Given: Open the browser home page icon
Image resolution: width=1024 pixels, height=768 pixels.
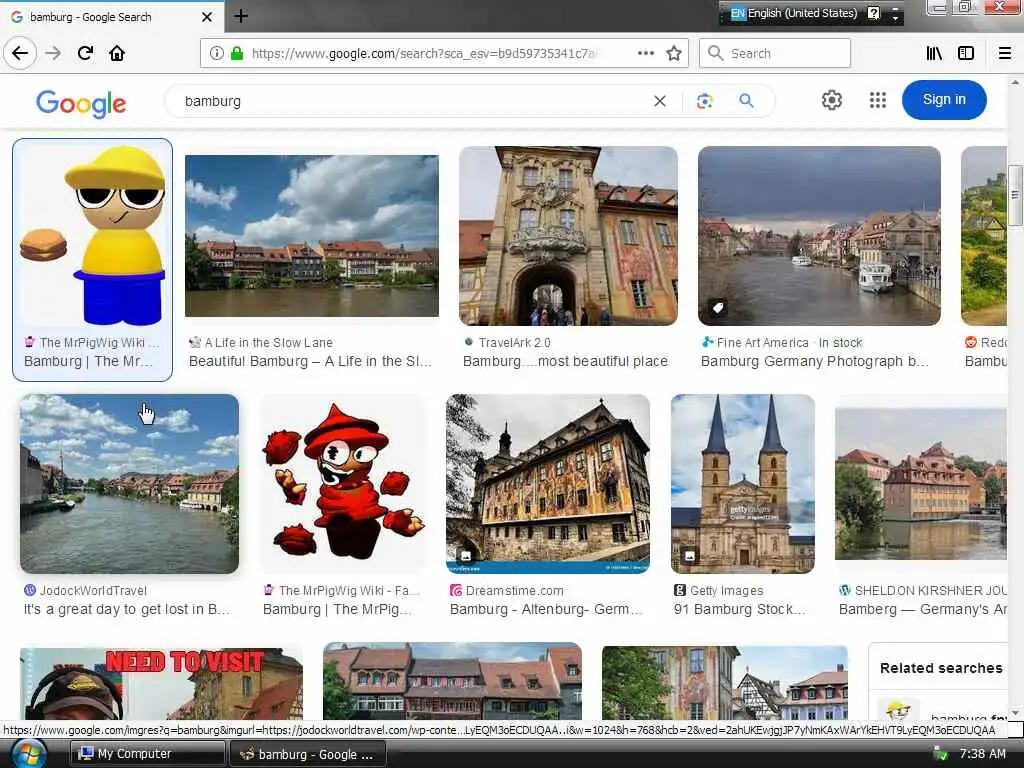Looking at the screenshot, I should pos(117,53).
